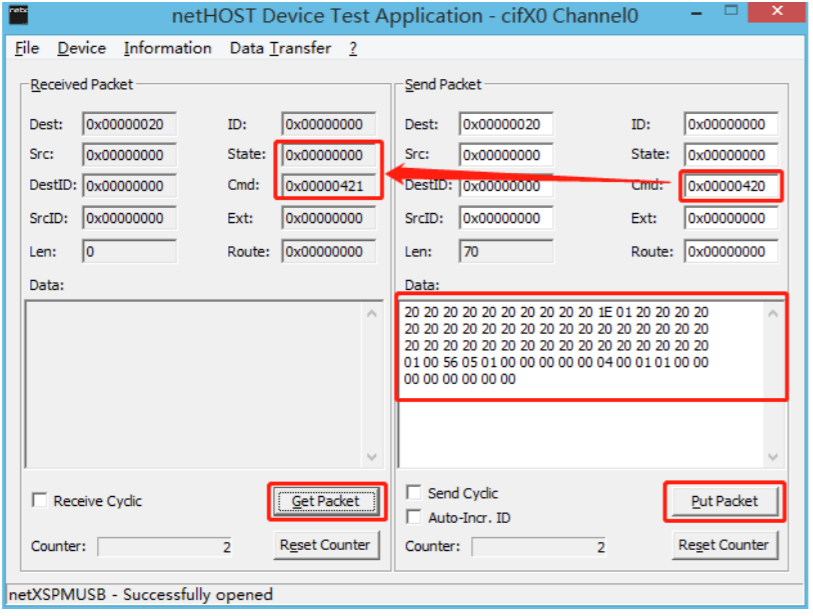This screenshot has height=616, width=813.
Task: Click Send Packet Ext input field
Action: click(x=731, y=218)
